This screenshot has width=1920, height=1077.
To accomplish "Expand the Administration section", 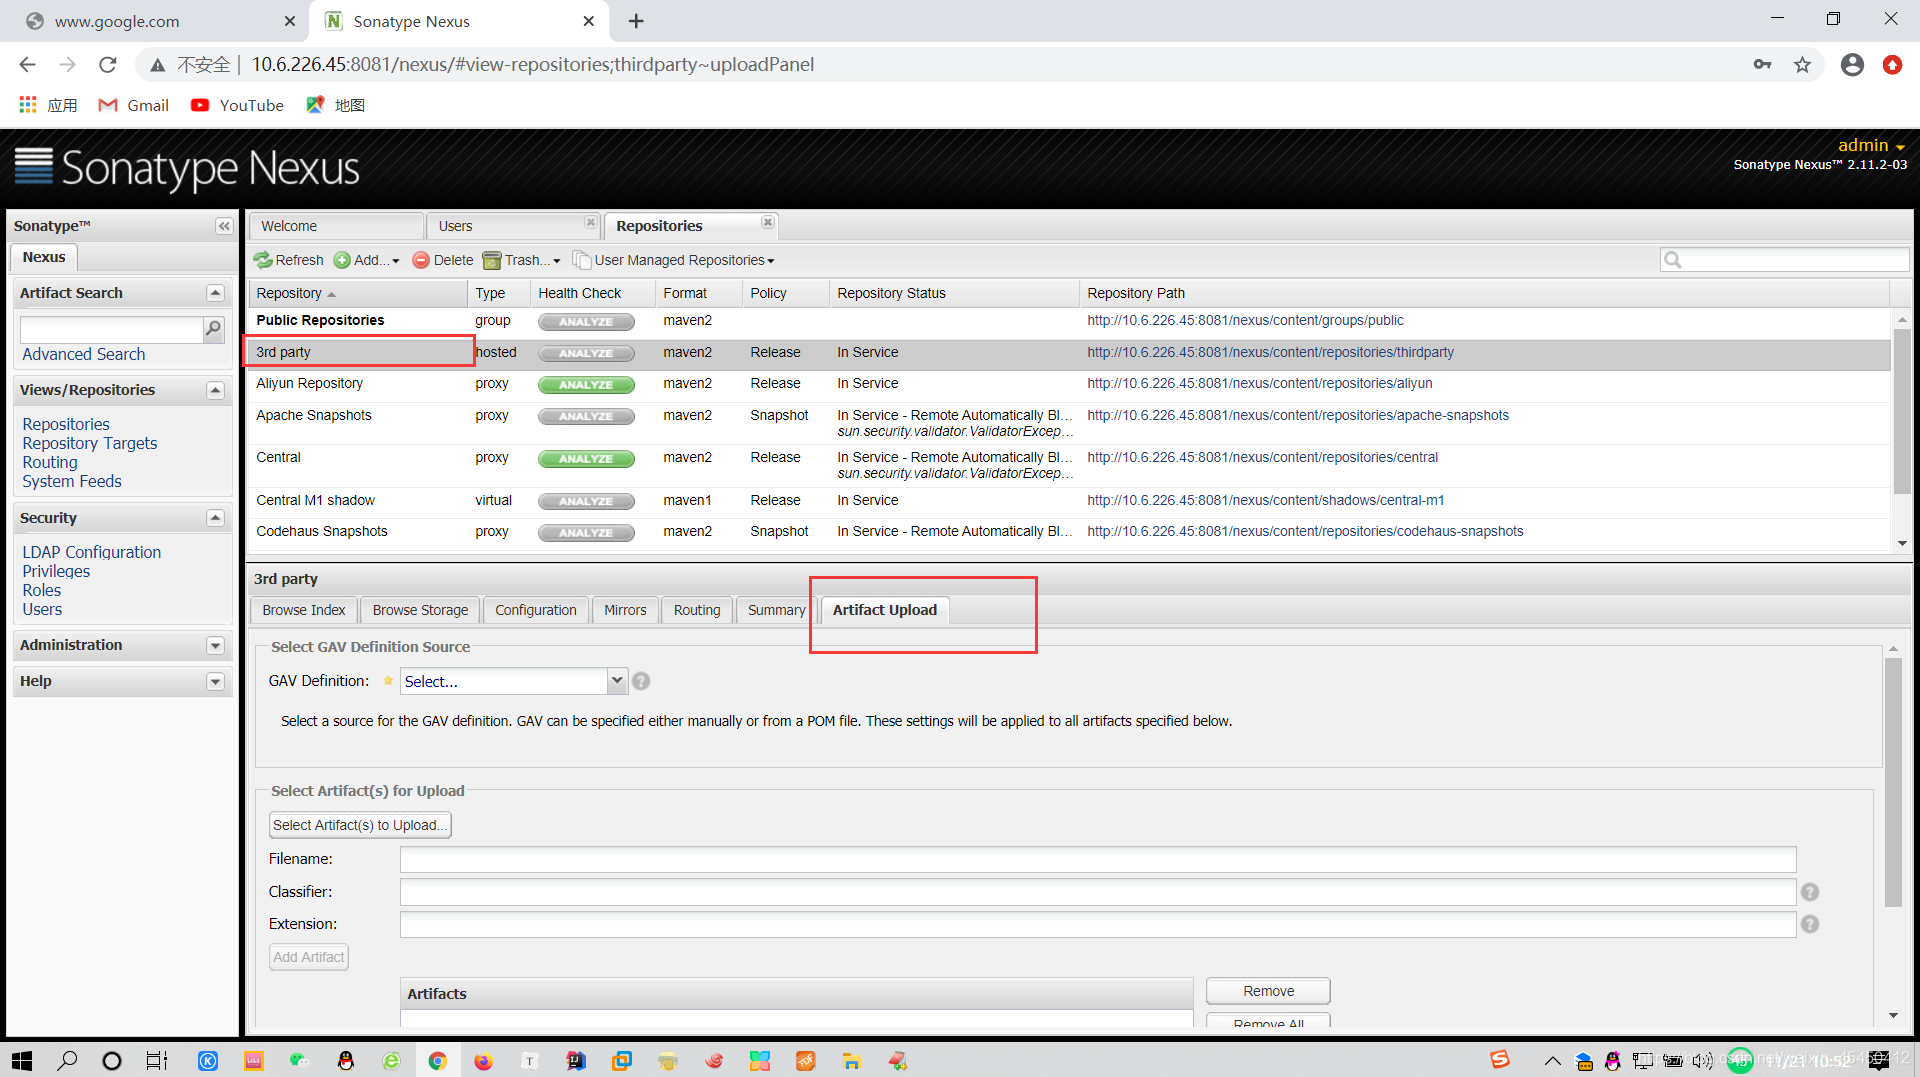I will [x=215, y=646].
